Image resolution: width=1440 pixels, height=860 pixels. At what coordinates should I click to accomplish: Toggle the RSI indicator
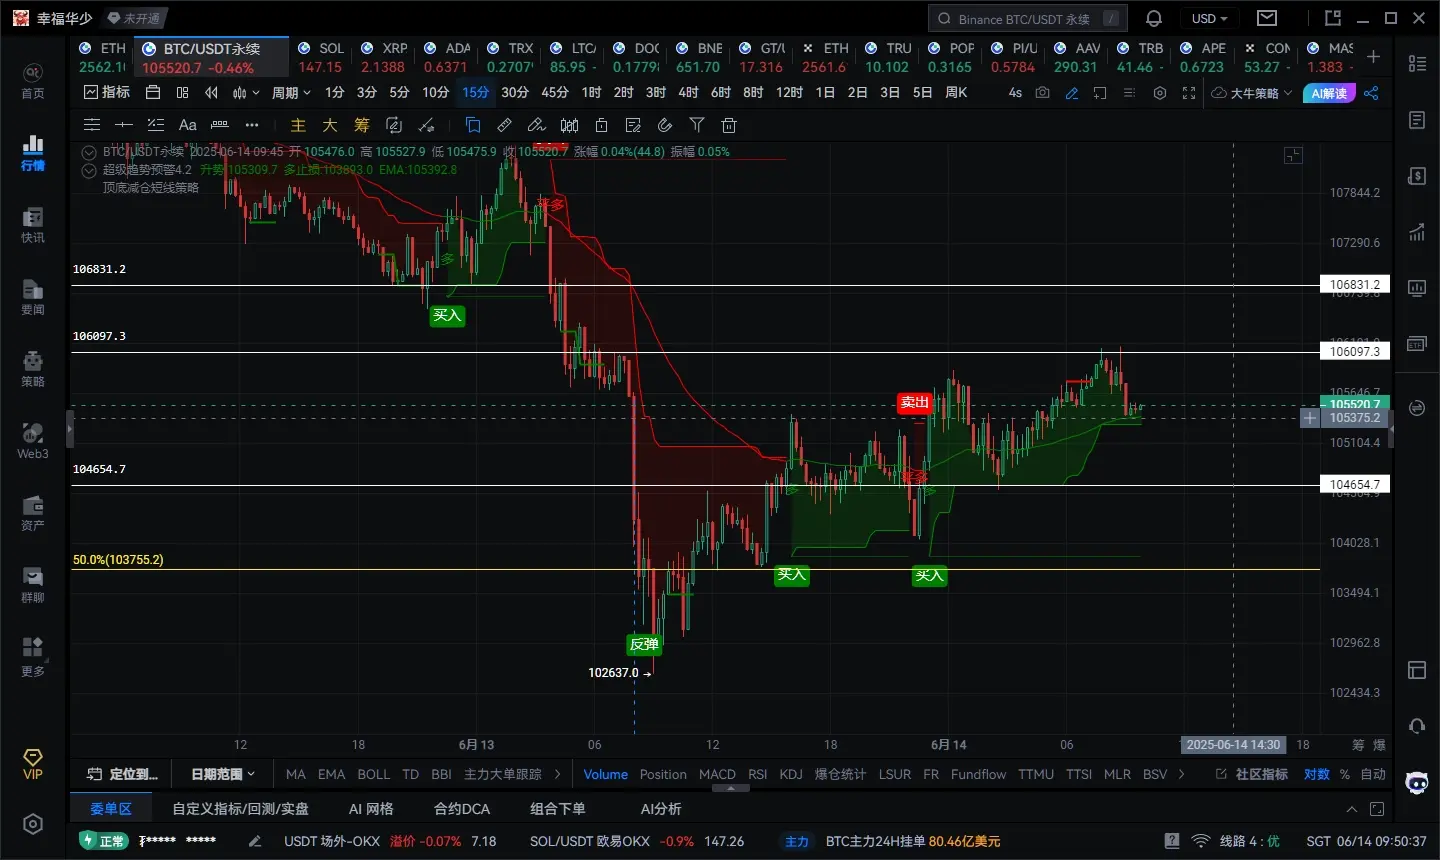758,774
